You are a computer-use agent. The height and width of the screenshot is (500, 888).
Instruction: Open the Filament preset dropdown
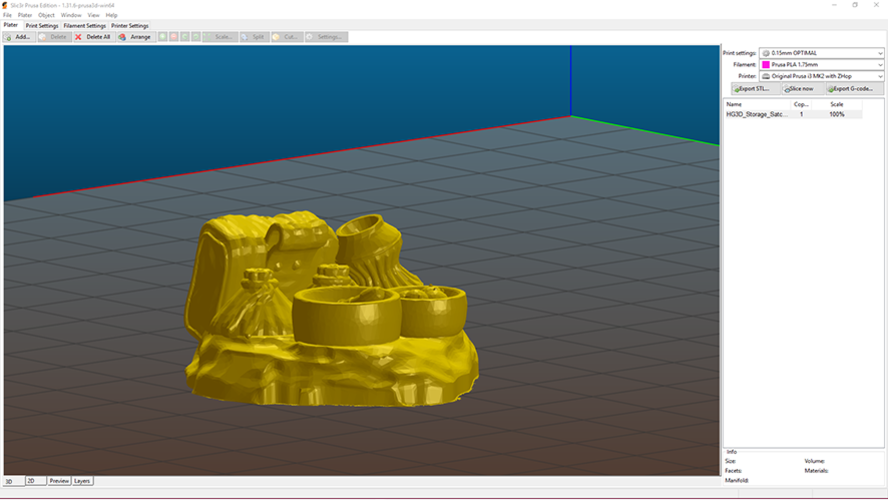tap(821, 65)
